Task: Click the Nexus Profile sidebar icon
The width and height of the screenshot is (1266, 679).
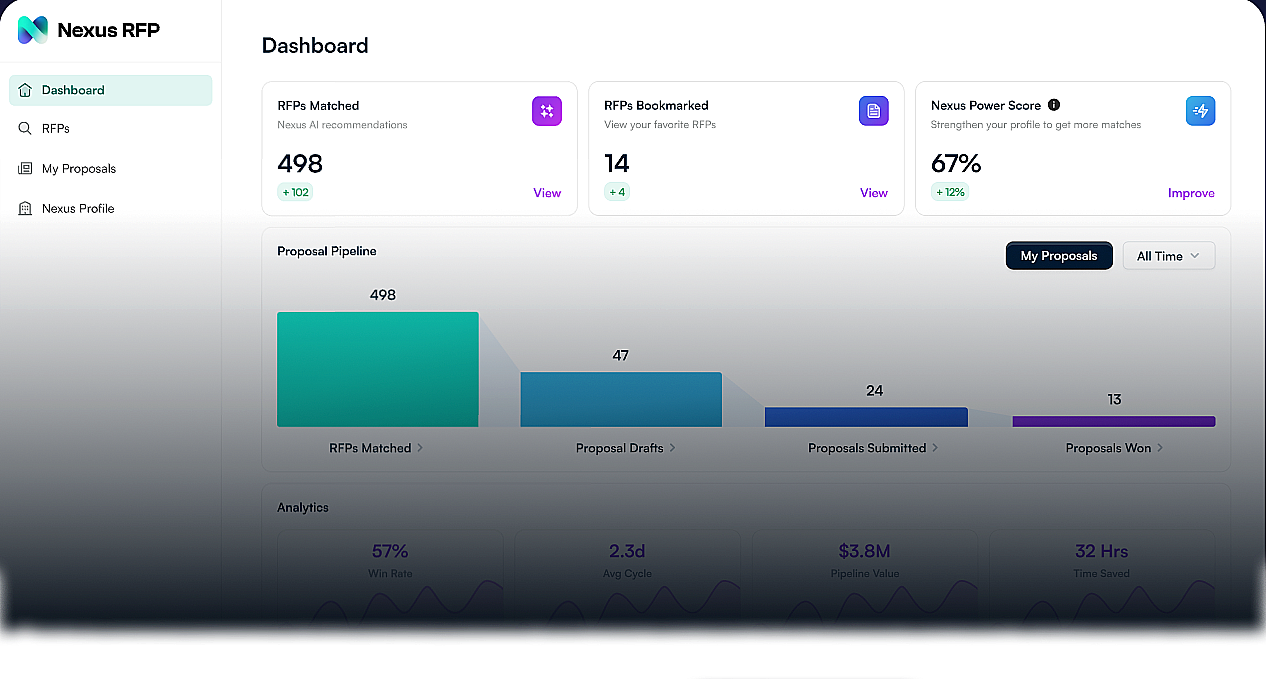Action: (x=24, y=208)
